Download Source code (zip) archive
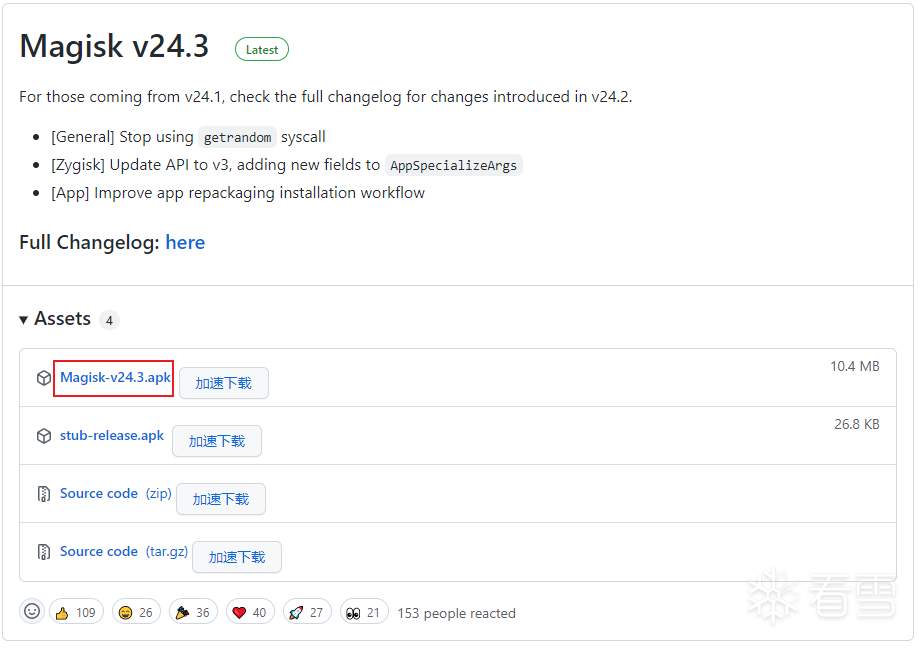Screen dimensions: 918x648 [x=116, y=493]
